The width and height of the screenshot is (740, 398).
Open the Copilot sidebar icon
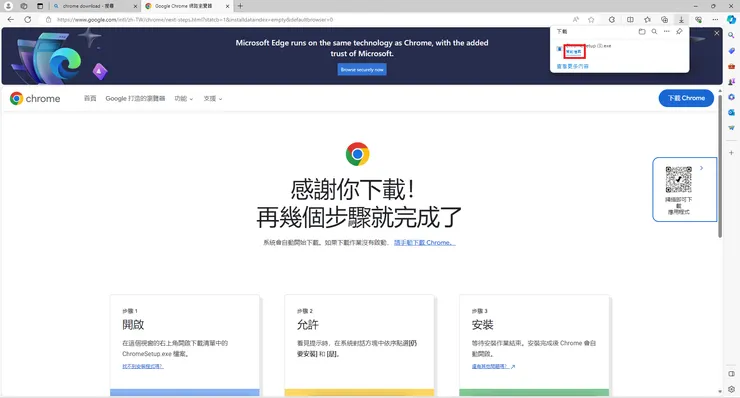tap(731, 19)
